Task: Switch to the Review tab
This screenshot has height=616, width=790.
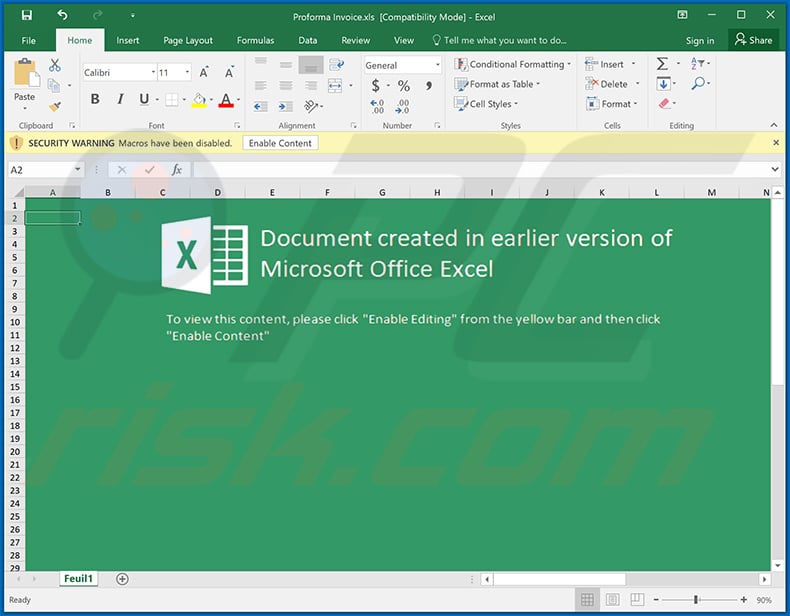Action: click(x=356, y=40)
